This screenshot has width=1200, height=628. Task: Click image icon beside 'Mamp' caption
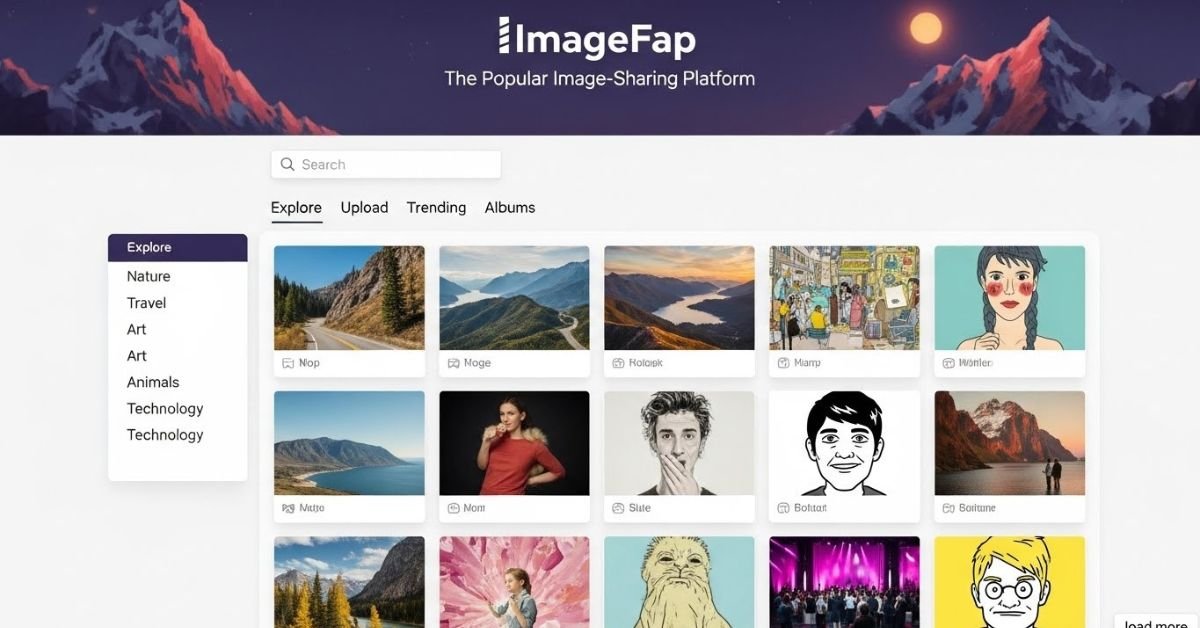point(783,363)
